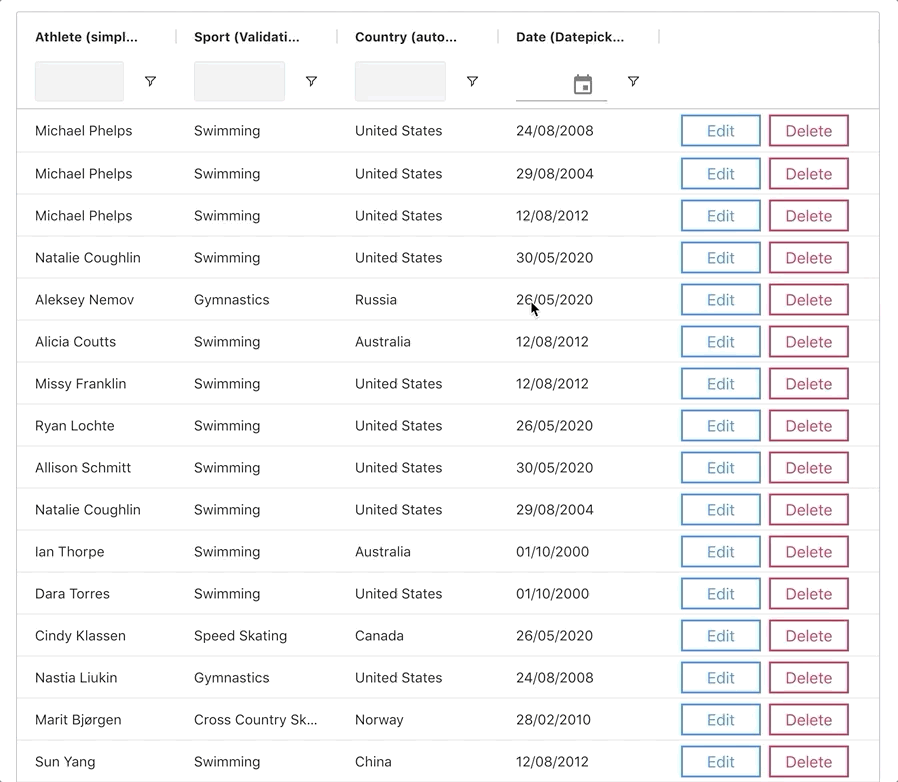
Task: Edit the Ian Thorpe row
Action: 720,552
